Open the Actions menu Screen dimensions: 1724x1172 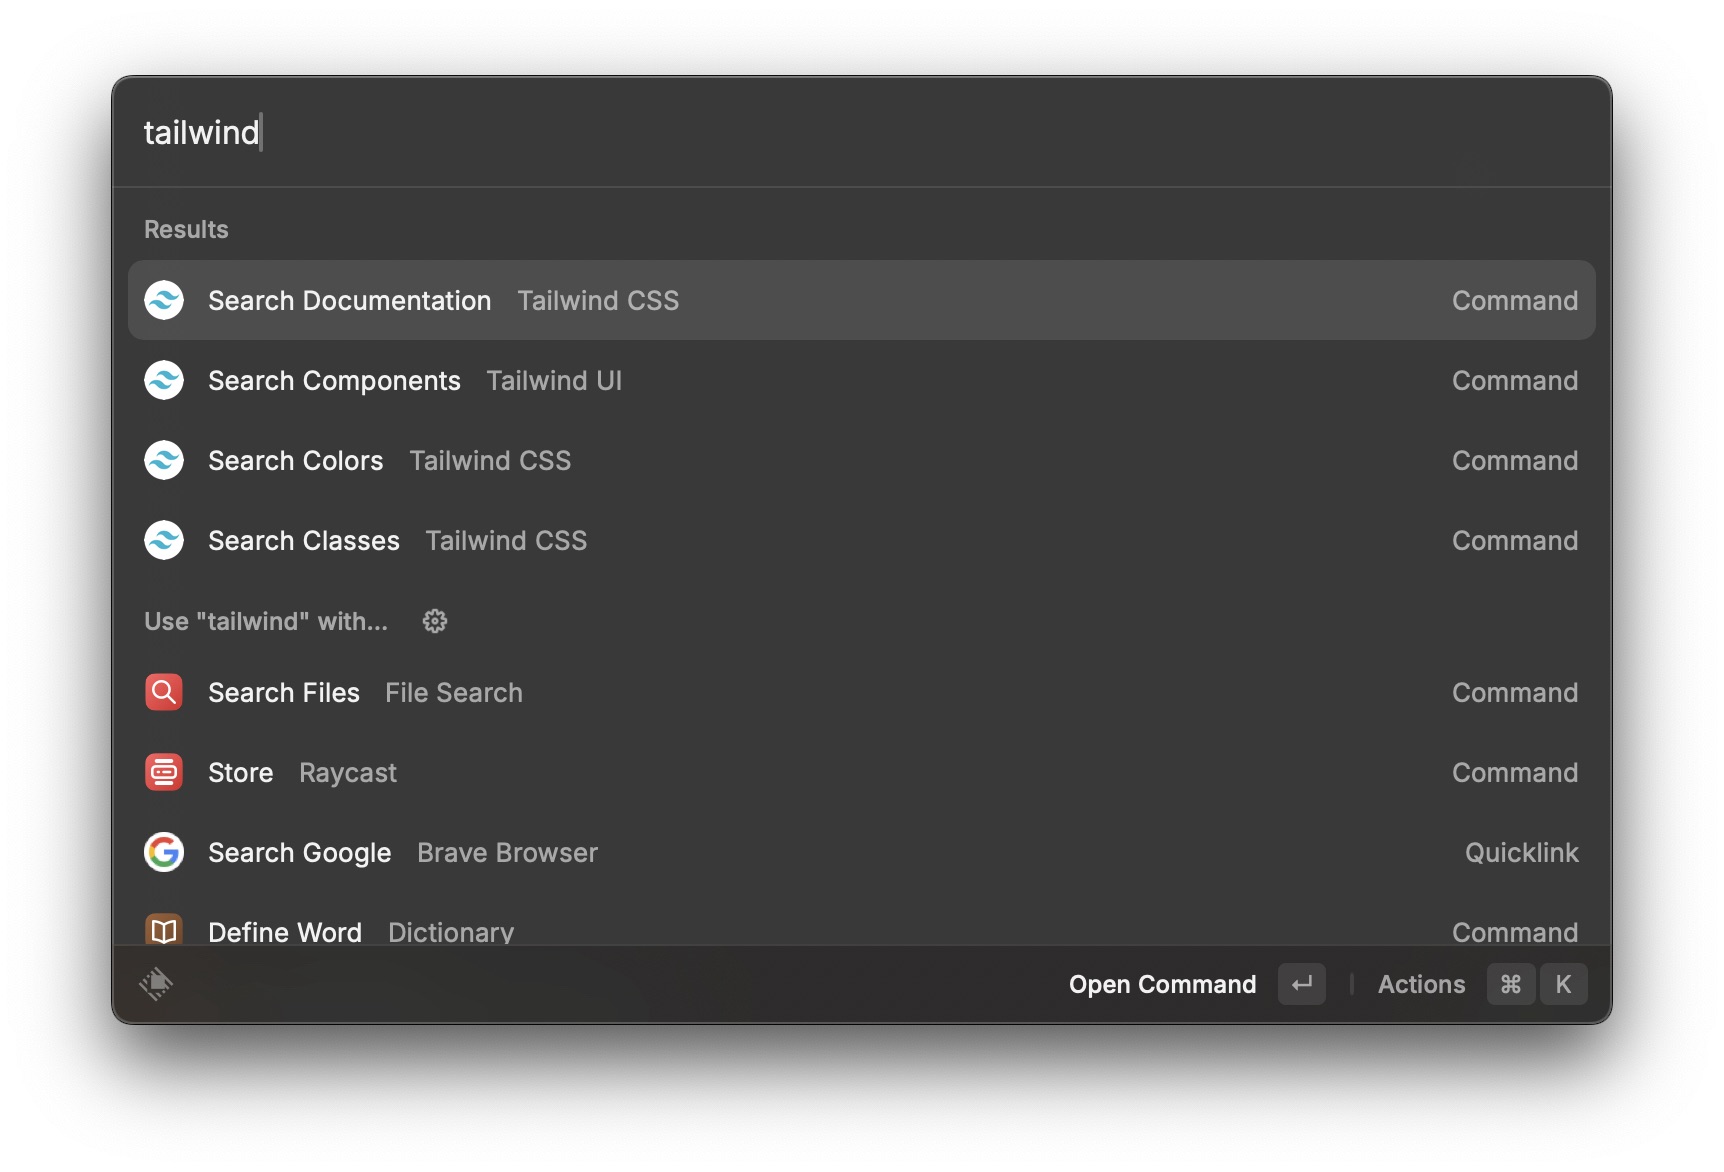tap(1421, 984)
